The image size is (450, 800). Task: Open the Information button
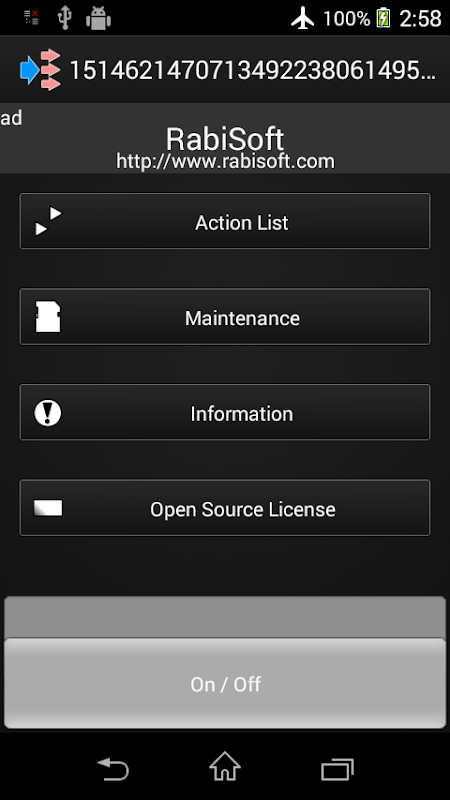click(225, 412)
